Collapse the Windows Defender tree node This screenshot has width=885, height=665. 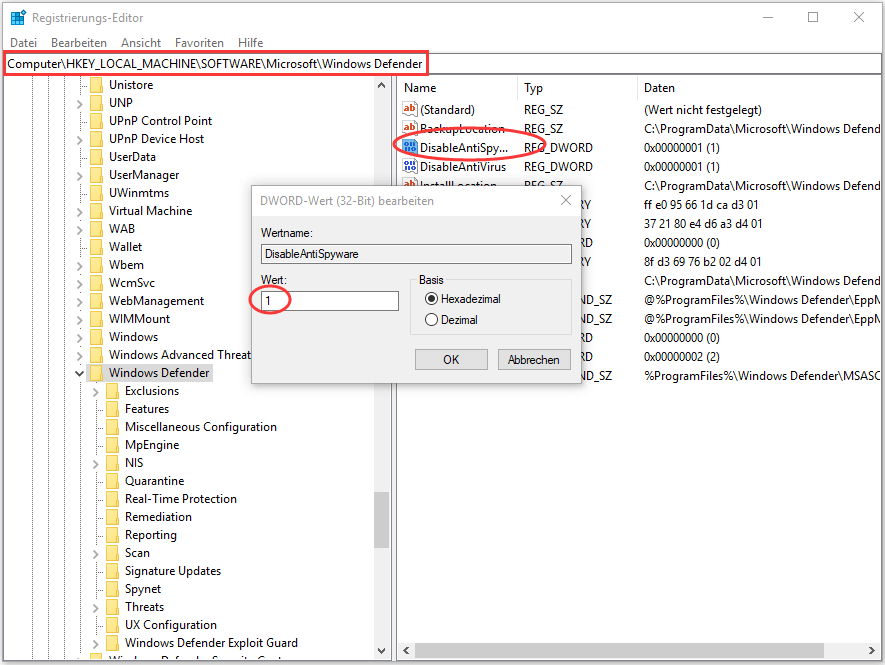point(79,372)
